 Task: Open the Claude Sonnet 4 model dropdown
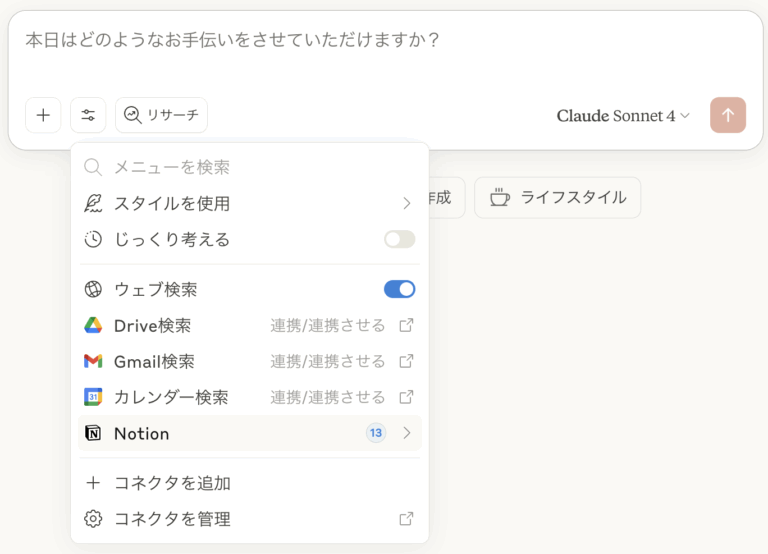point(623,115)
